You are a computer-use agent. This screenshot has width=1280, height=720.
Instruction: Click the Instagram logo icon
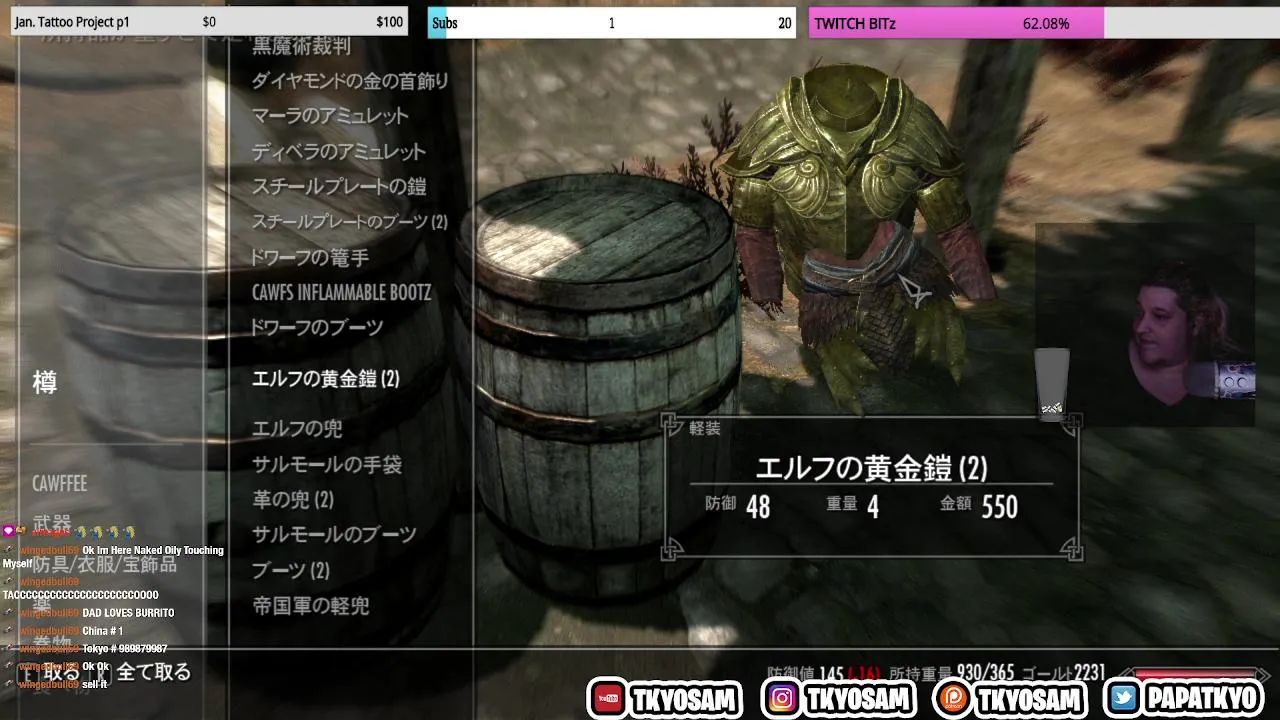(782, 699)
